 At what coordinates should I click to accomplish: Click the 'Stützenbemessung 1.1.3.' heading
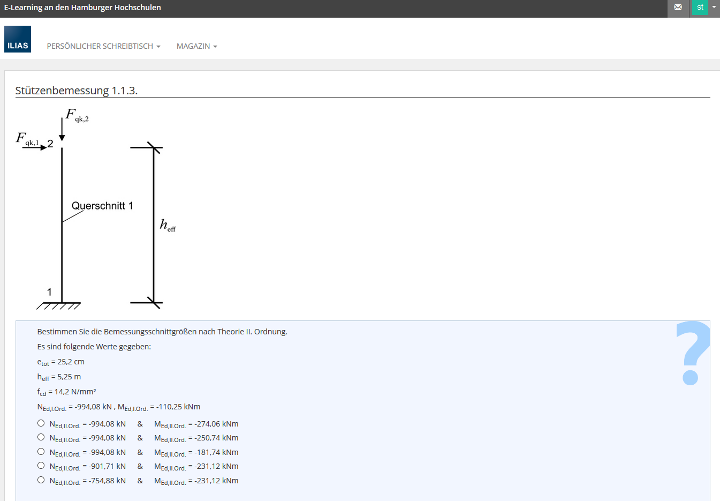coord(76,90)
